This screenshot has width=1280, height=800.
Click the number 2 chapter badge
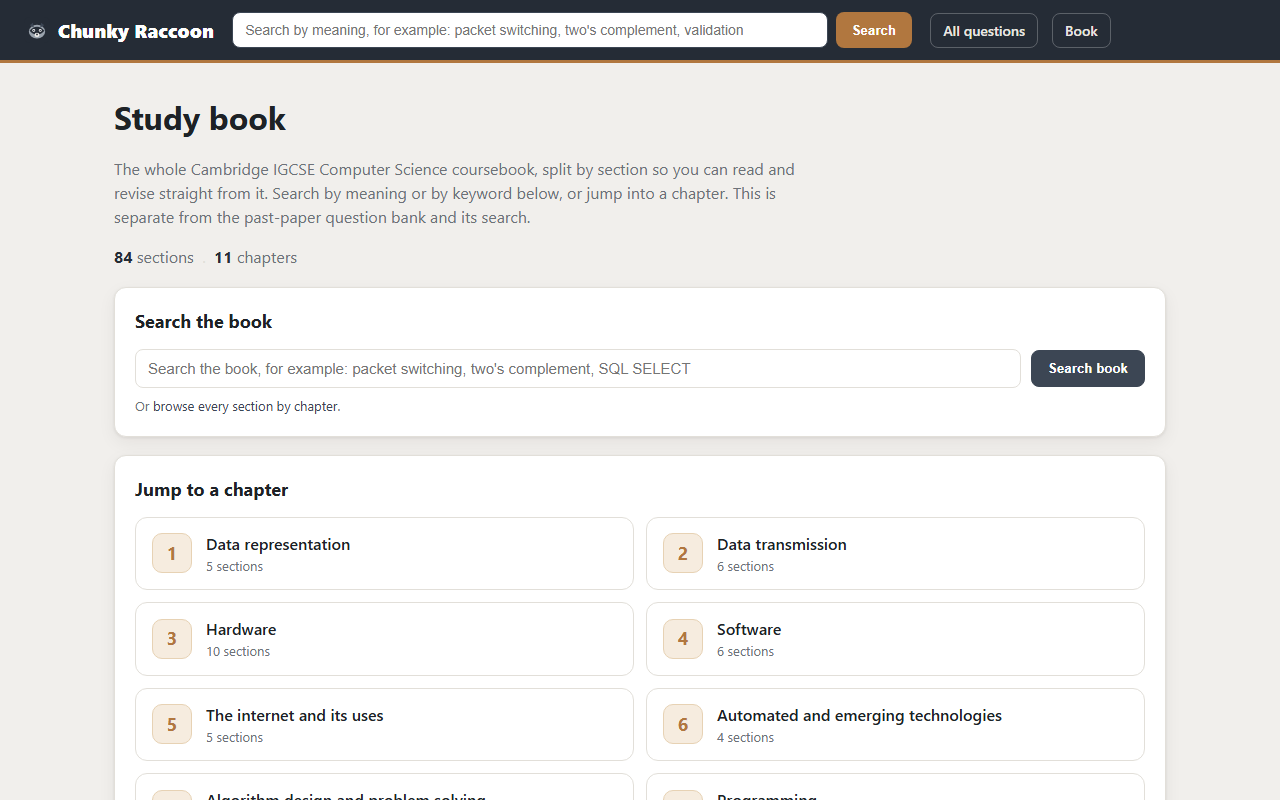pyautogui.click(x=683, y=553)
